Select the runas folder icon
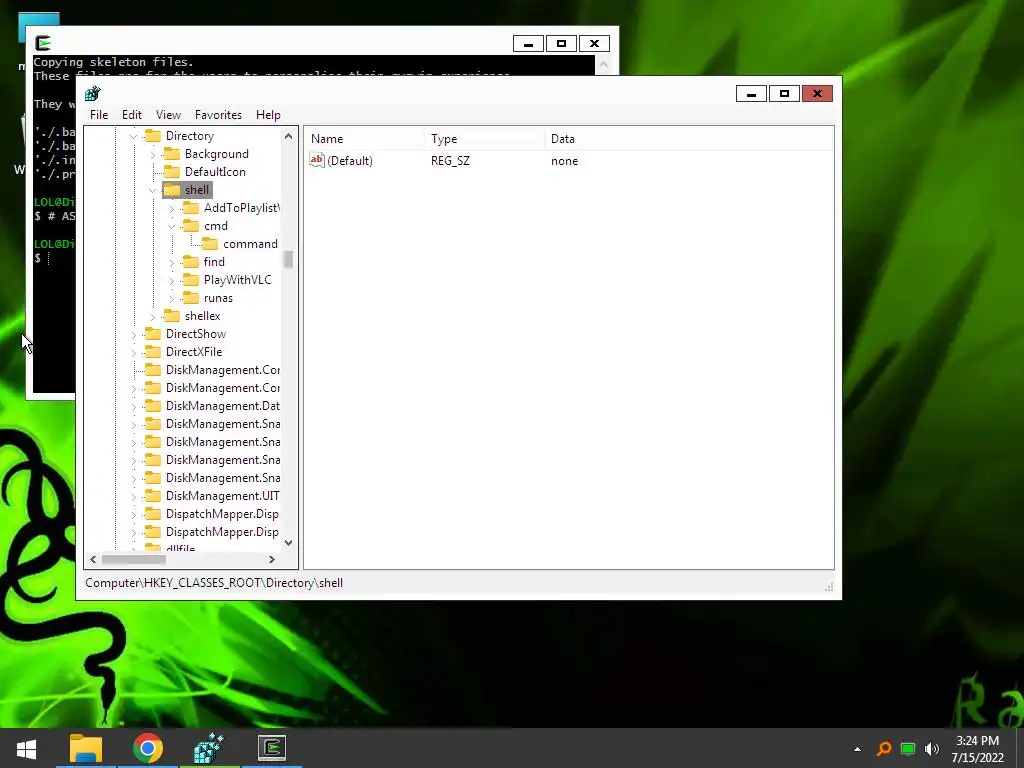Viewport: 1024px width, 768px height. click(191, 298)
